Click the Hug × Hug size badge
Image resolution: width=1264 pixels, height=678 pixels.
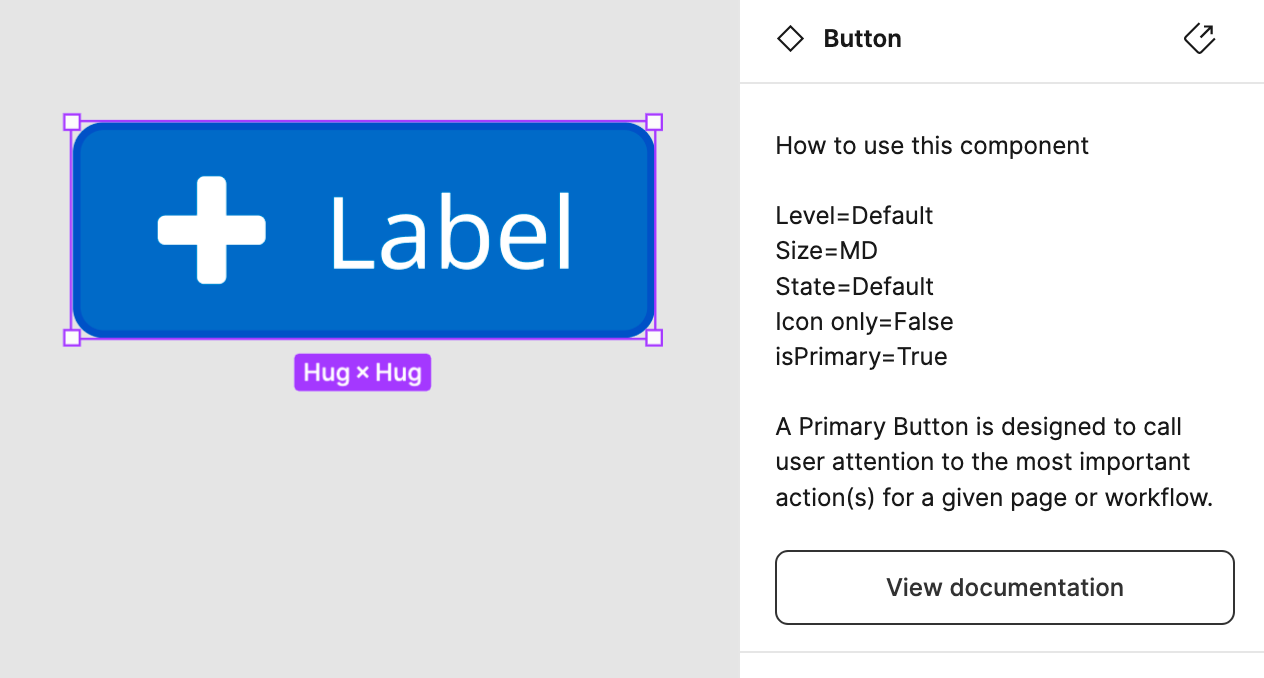[362, 372]
